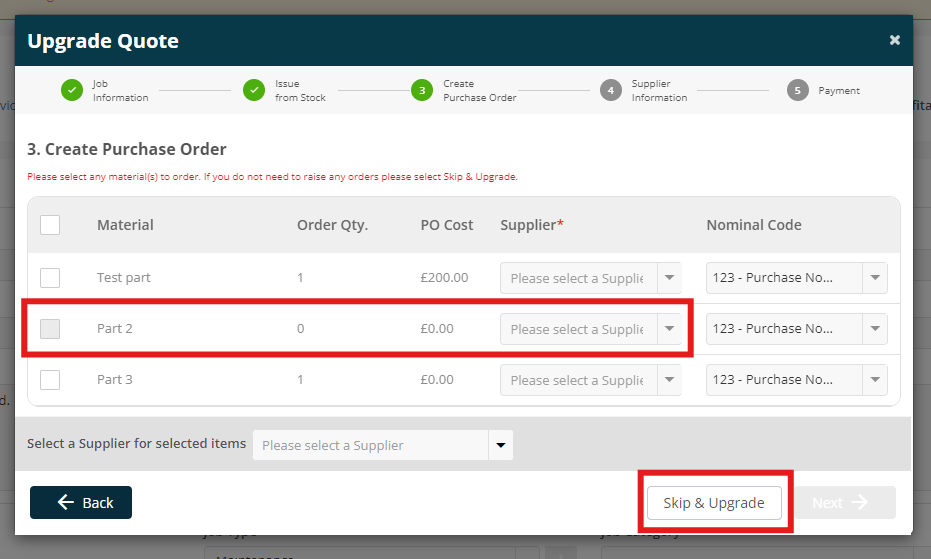
Task: Click the Part 3 material name
Action: point(115,380)
